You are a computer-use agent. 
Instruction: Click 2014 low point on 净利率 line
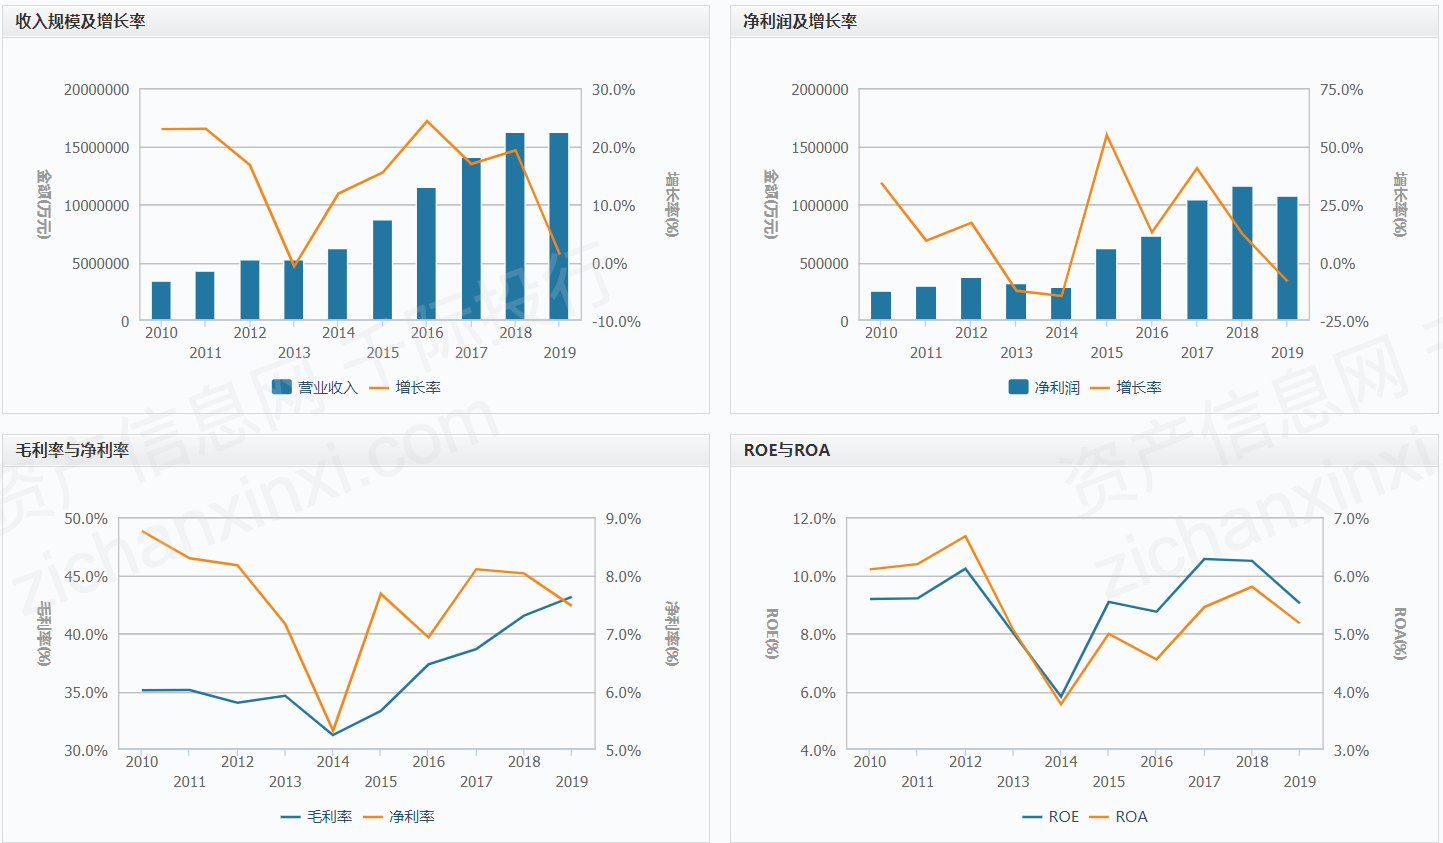pyautogui.click(x=333, y=731)
